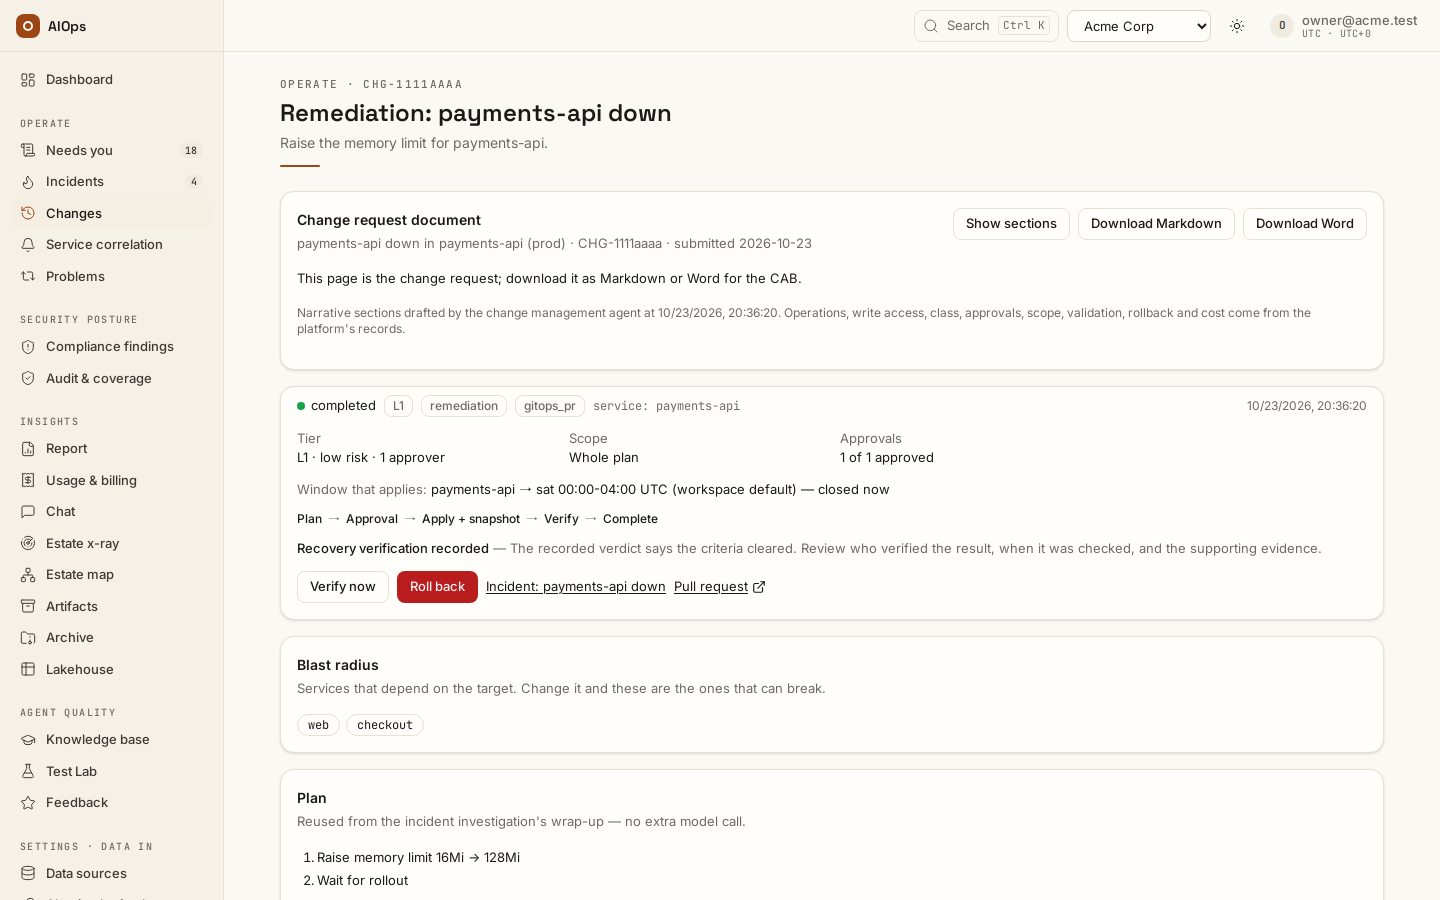
Task: Click the Estate map network icon
Action: (28, 575)
